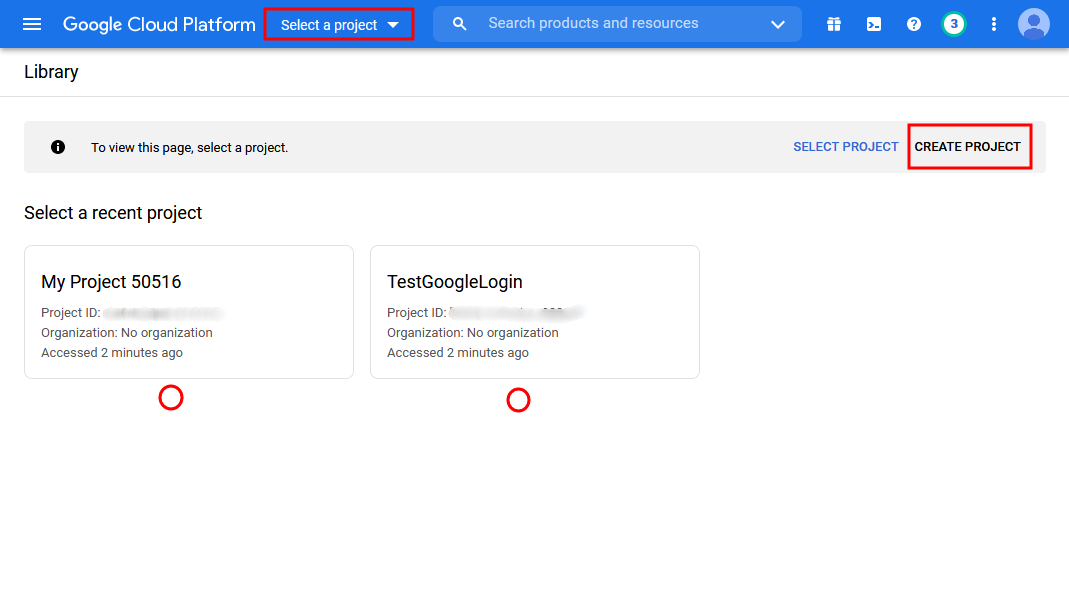Click the 'Library' page title
The image size is (1069, 611).
point(51,72)
